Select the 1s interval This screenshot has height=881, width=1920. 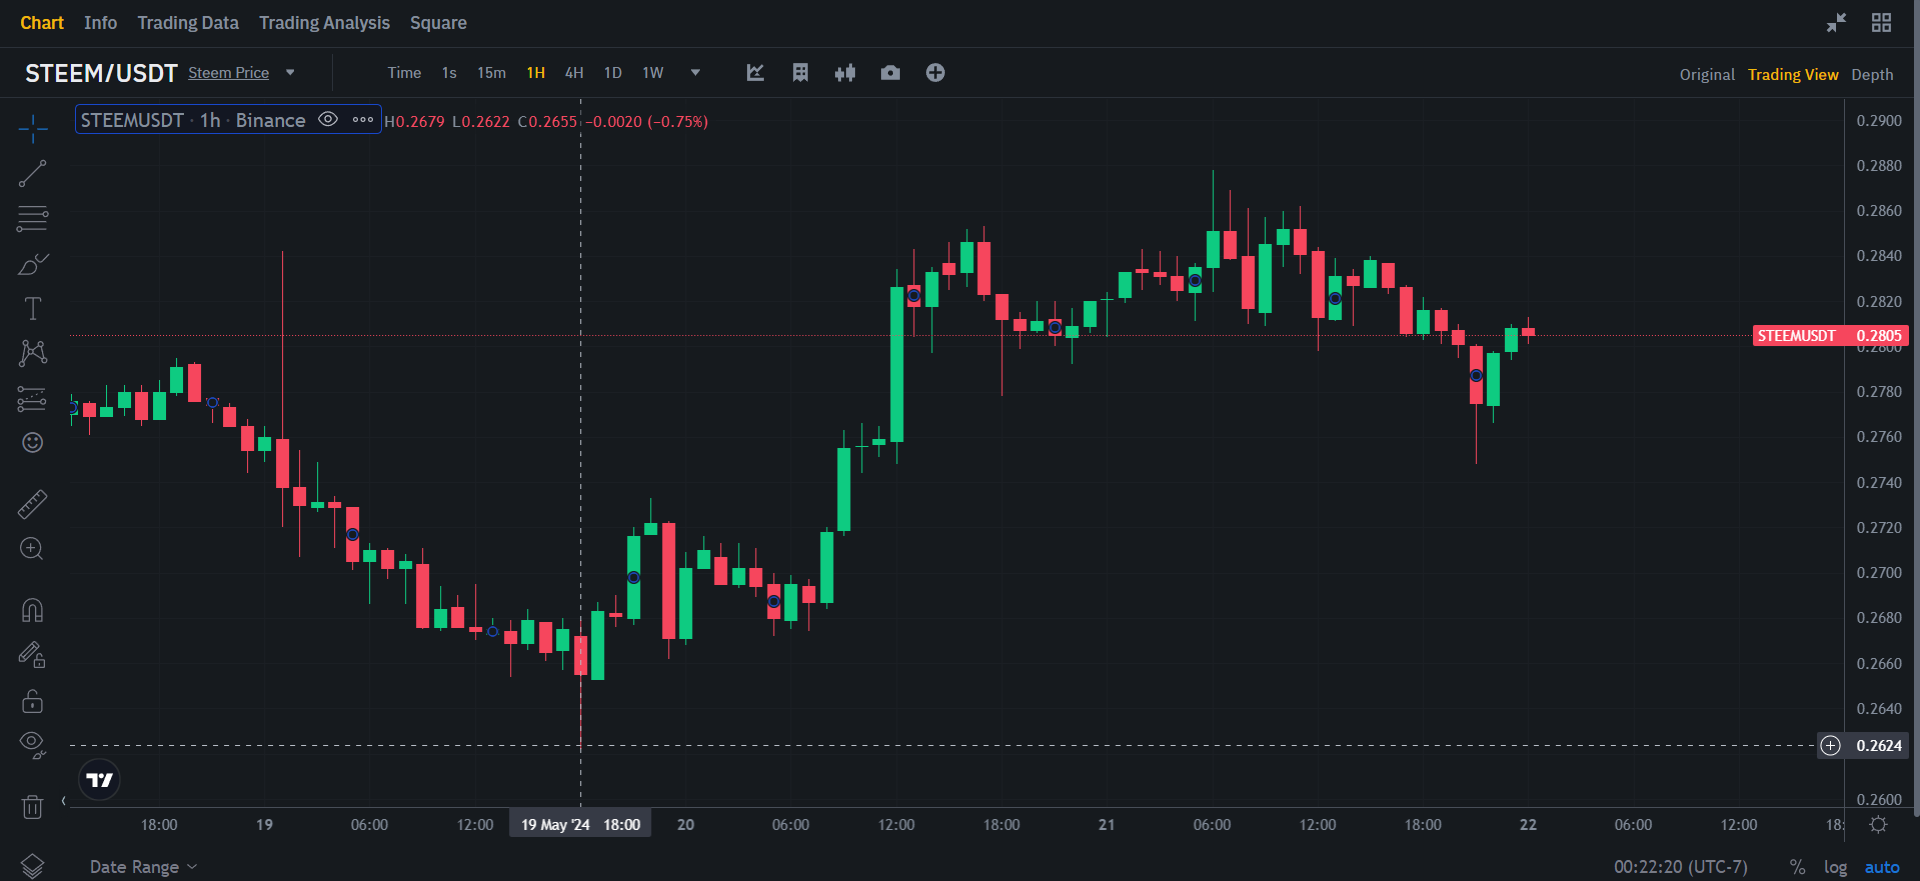(x=449, y=73)
